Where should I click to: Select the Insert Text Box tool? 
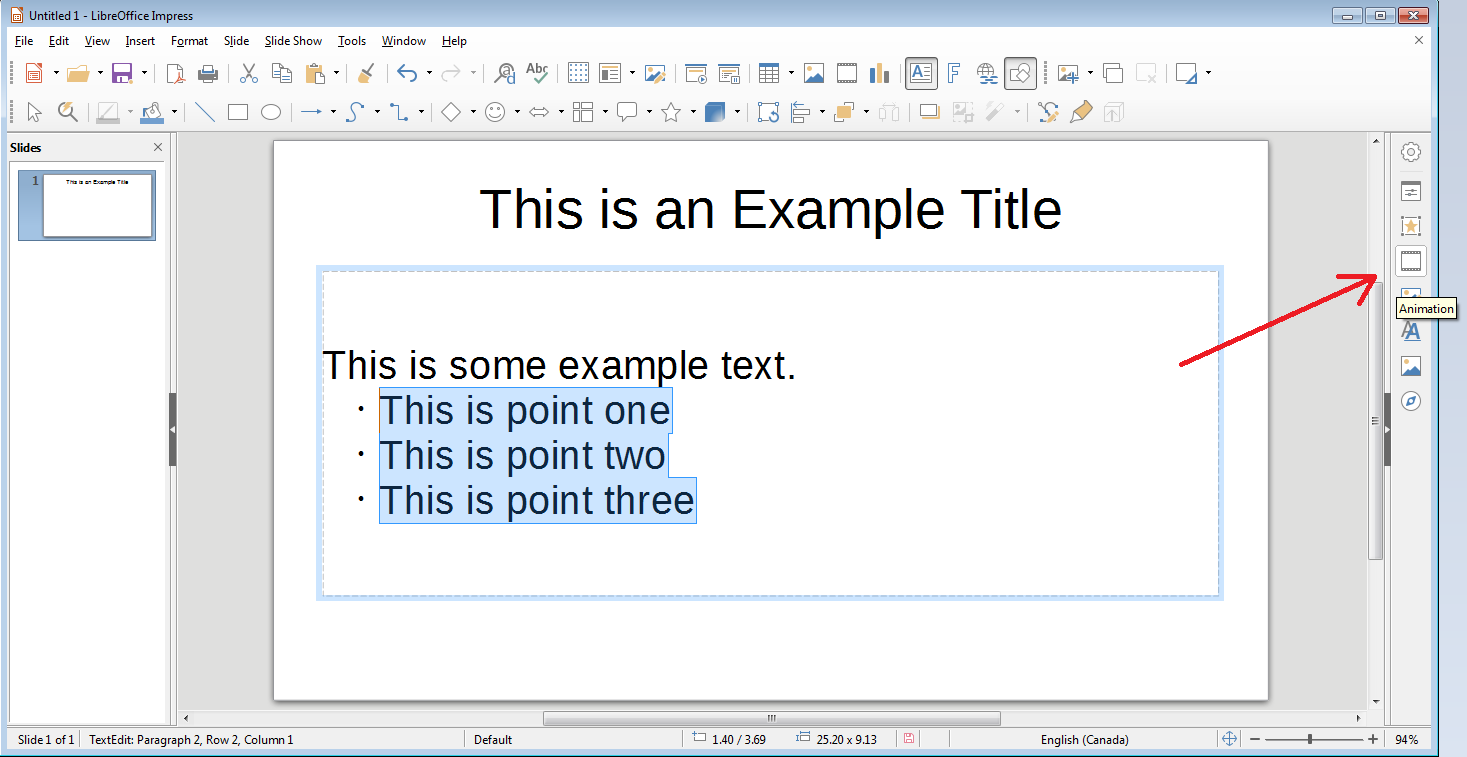[920, 73]
